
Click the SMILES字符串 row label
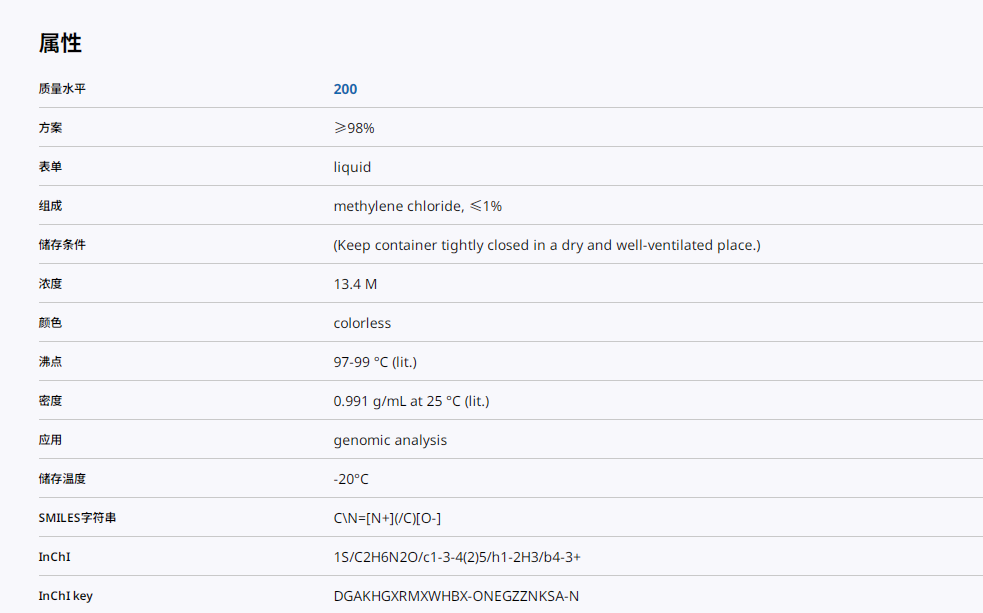click(x=77, y=518)
